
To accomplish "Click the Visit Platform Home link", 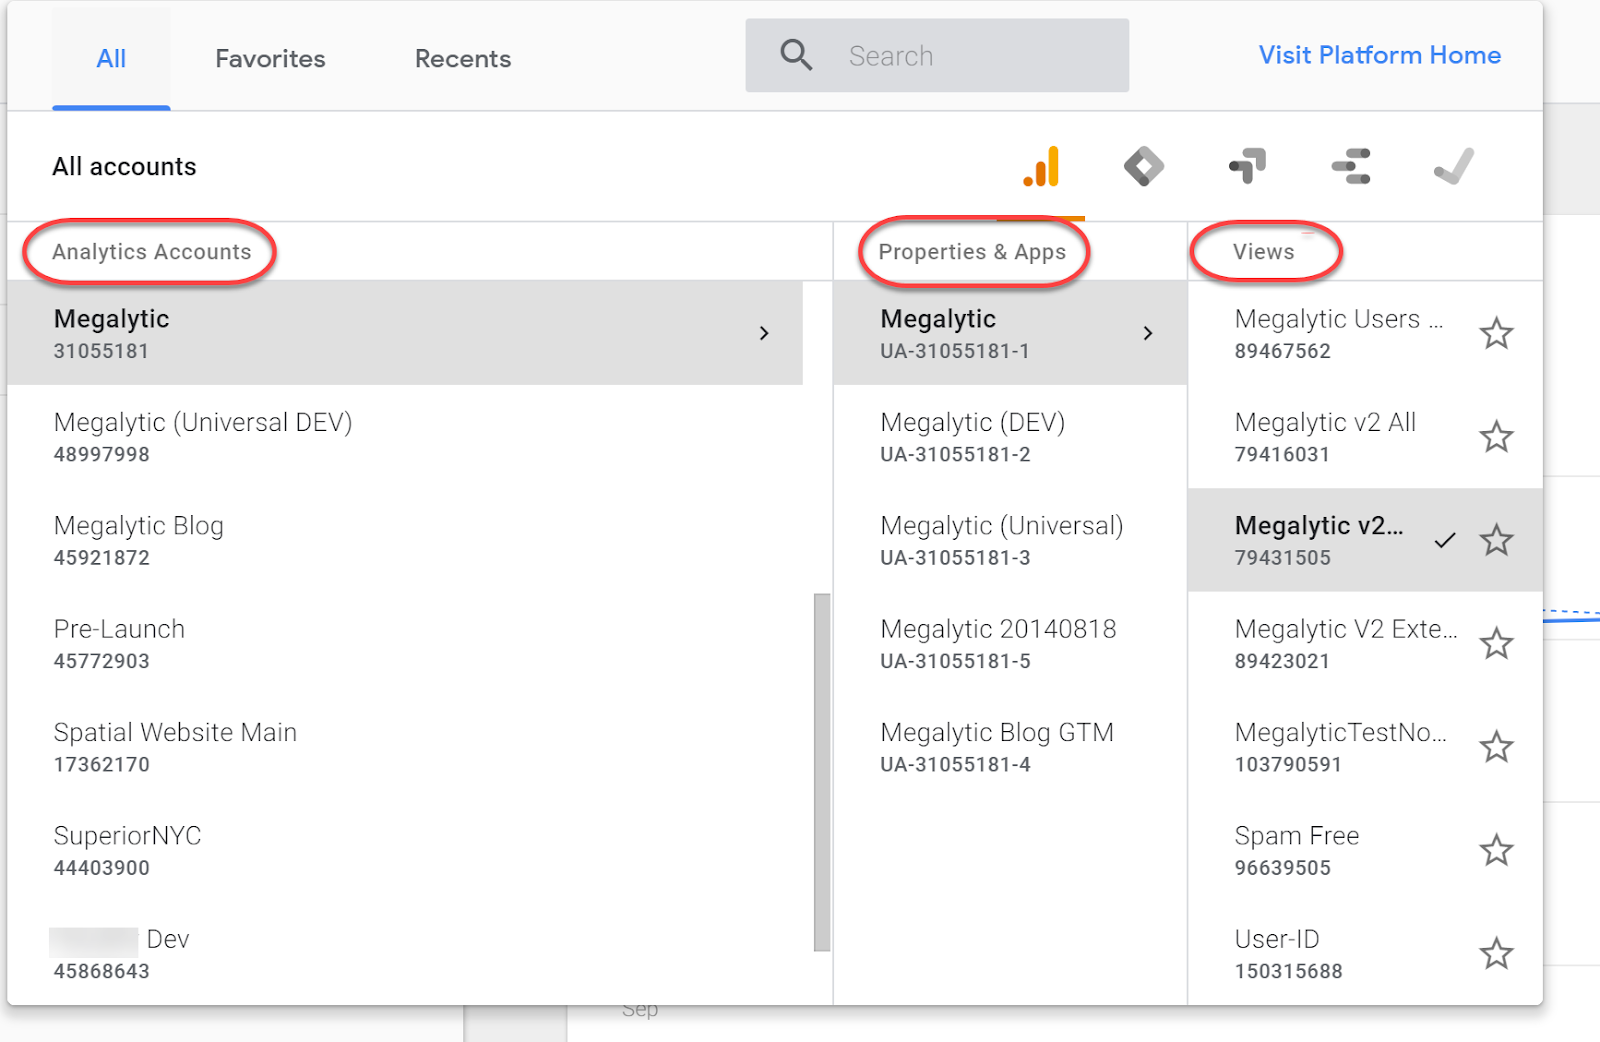I will (x=1379, y=55).
